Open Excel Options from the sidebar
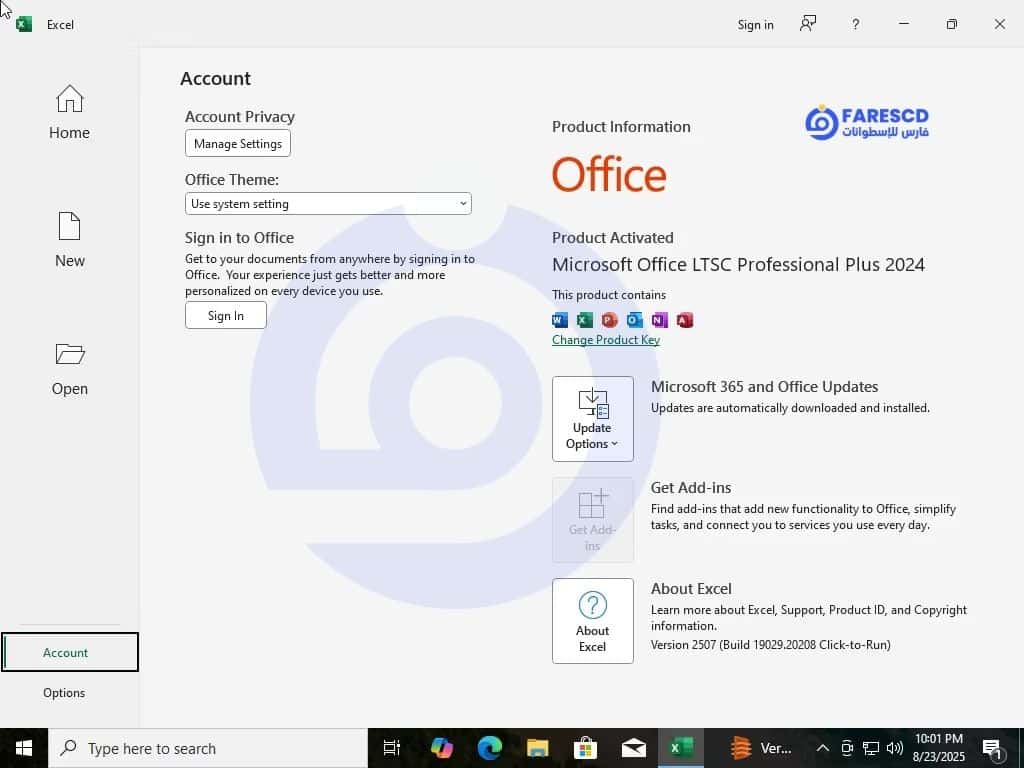1024x768 pixels. coord(64,692)
